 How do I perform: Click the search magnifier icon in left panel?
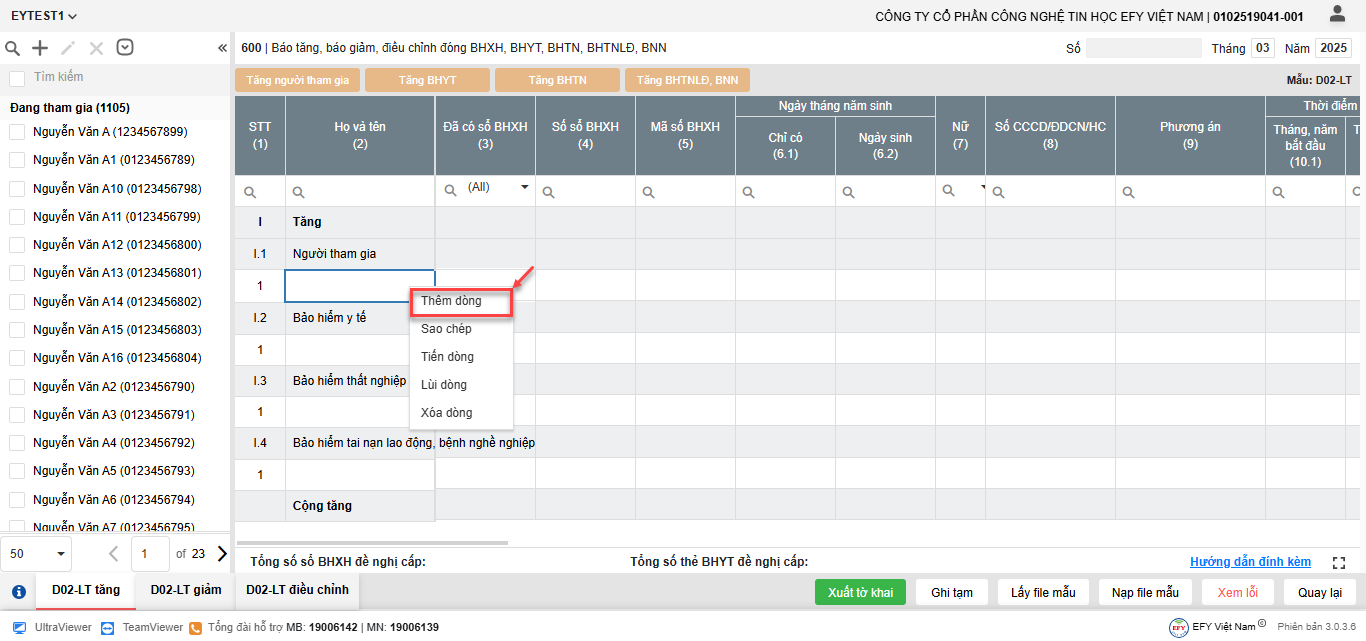13,48
